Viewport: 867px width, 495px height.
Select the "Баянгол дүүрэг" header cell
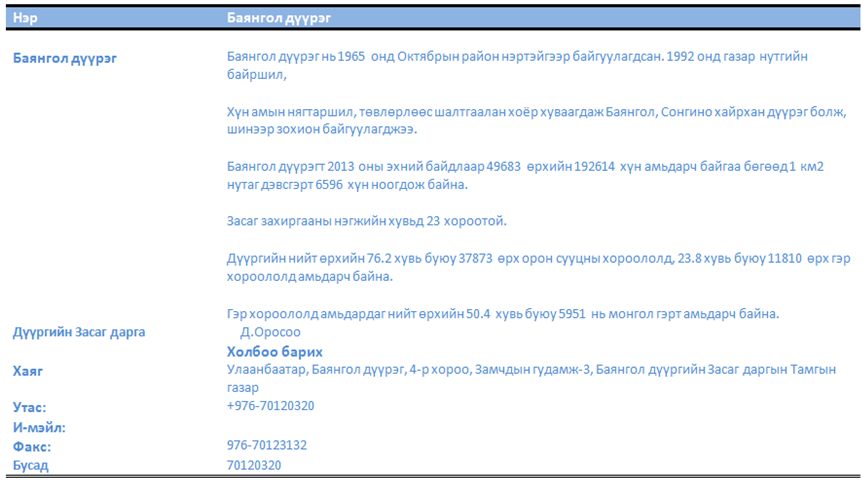click(x=279, y=18)
